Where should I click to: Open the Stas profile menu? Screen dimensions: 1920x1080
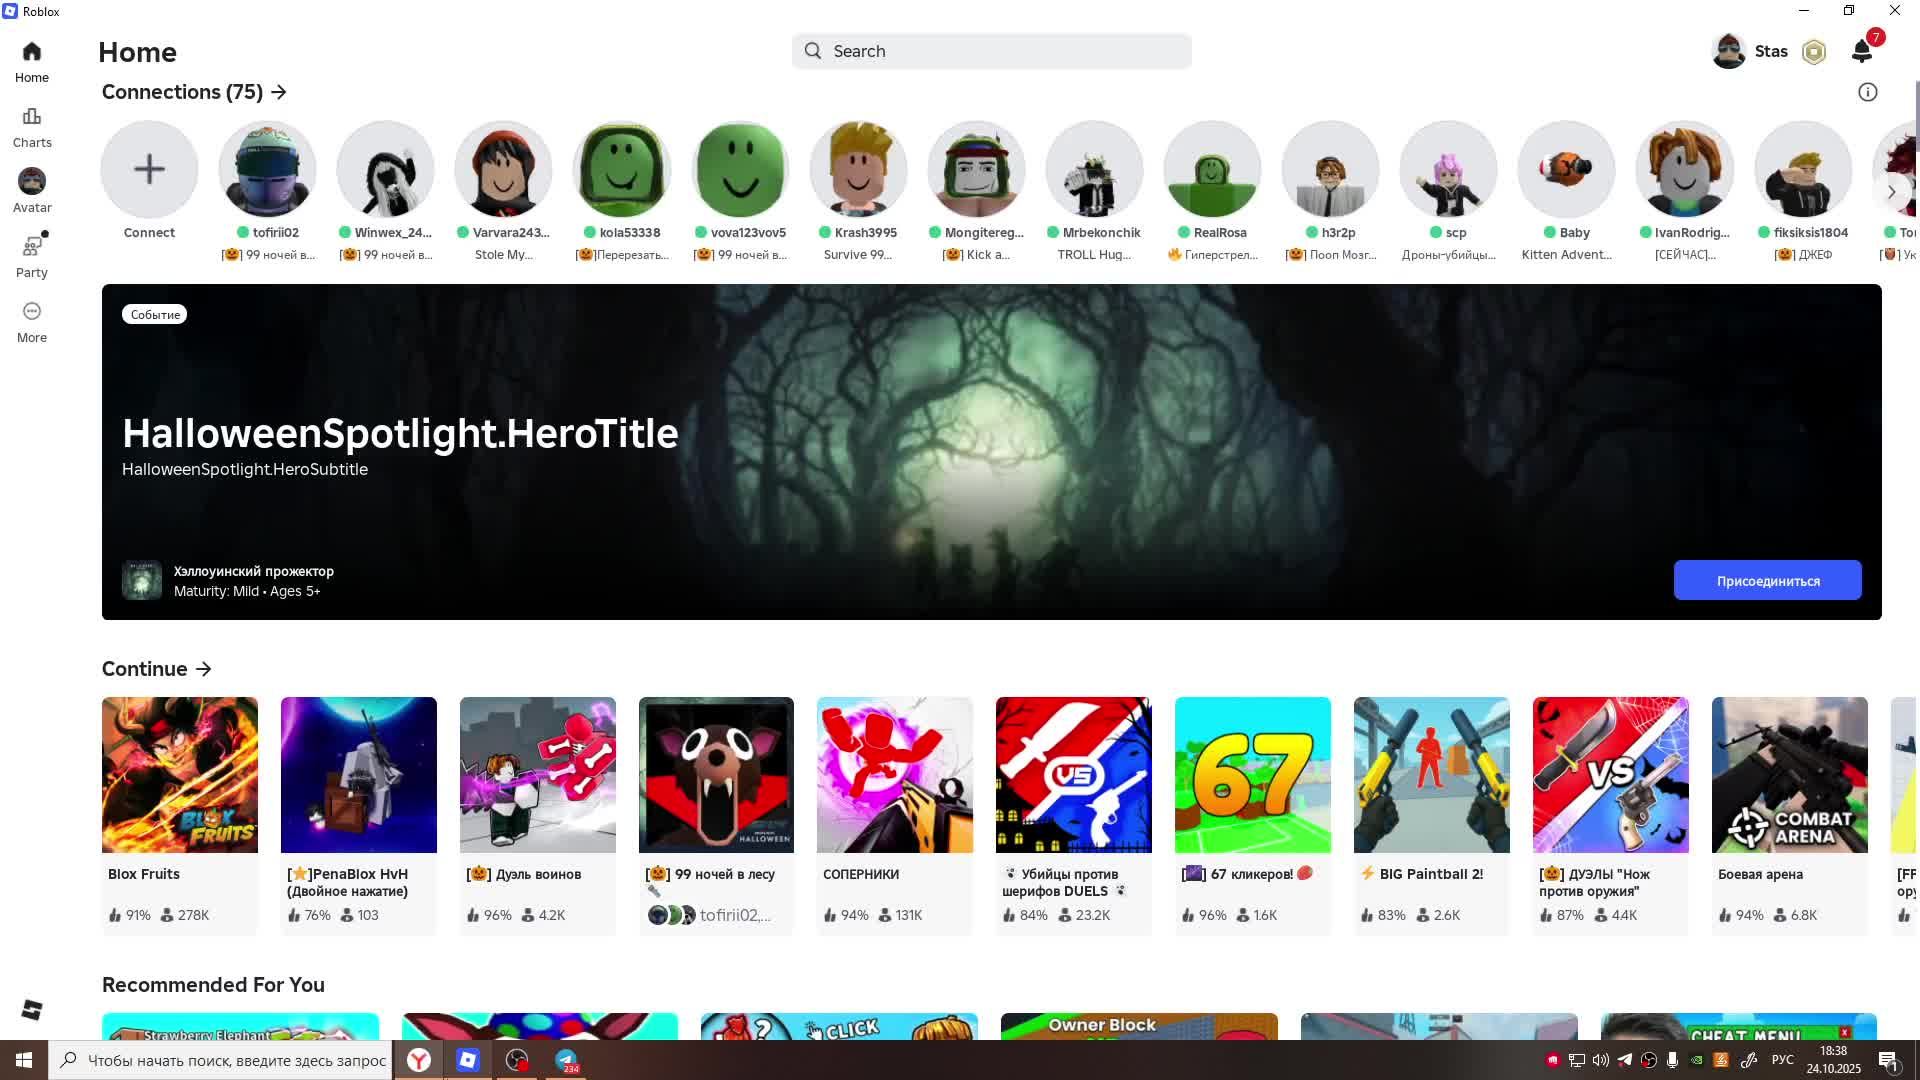pyautogui.click(x=1749, y=51)
